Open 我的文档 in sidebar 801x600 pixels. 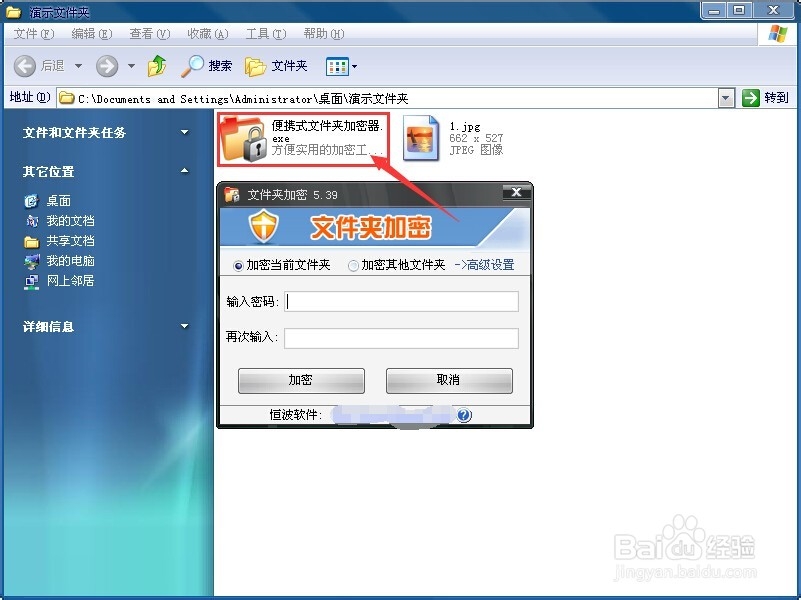70,221
